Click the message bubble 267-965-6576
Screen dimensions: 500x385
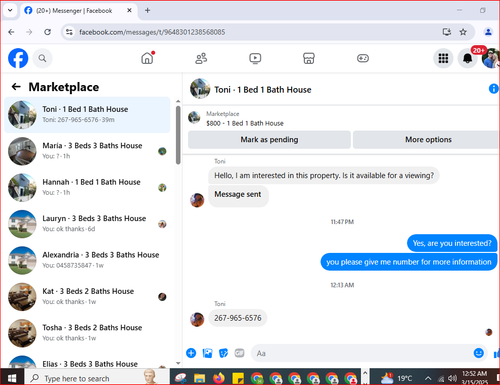pos(238,318)
